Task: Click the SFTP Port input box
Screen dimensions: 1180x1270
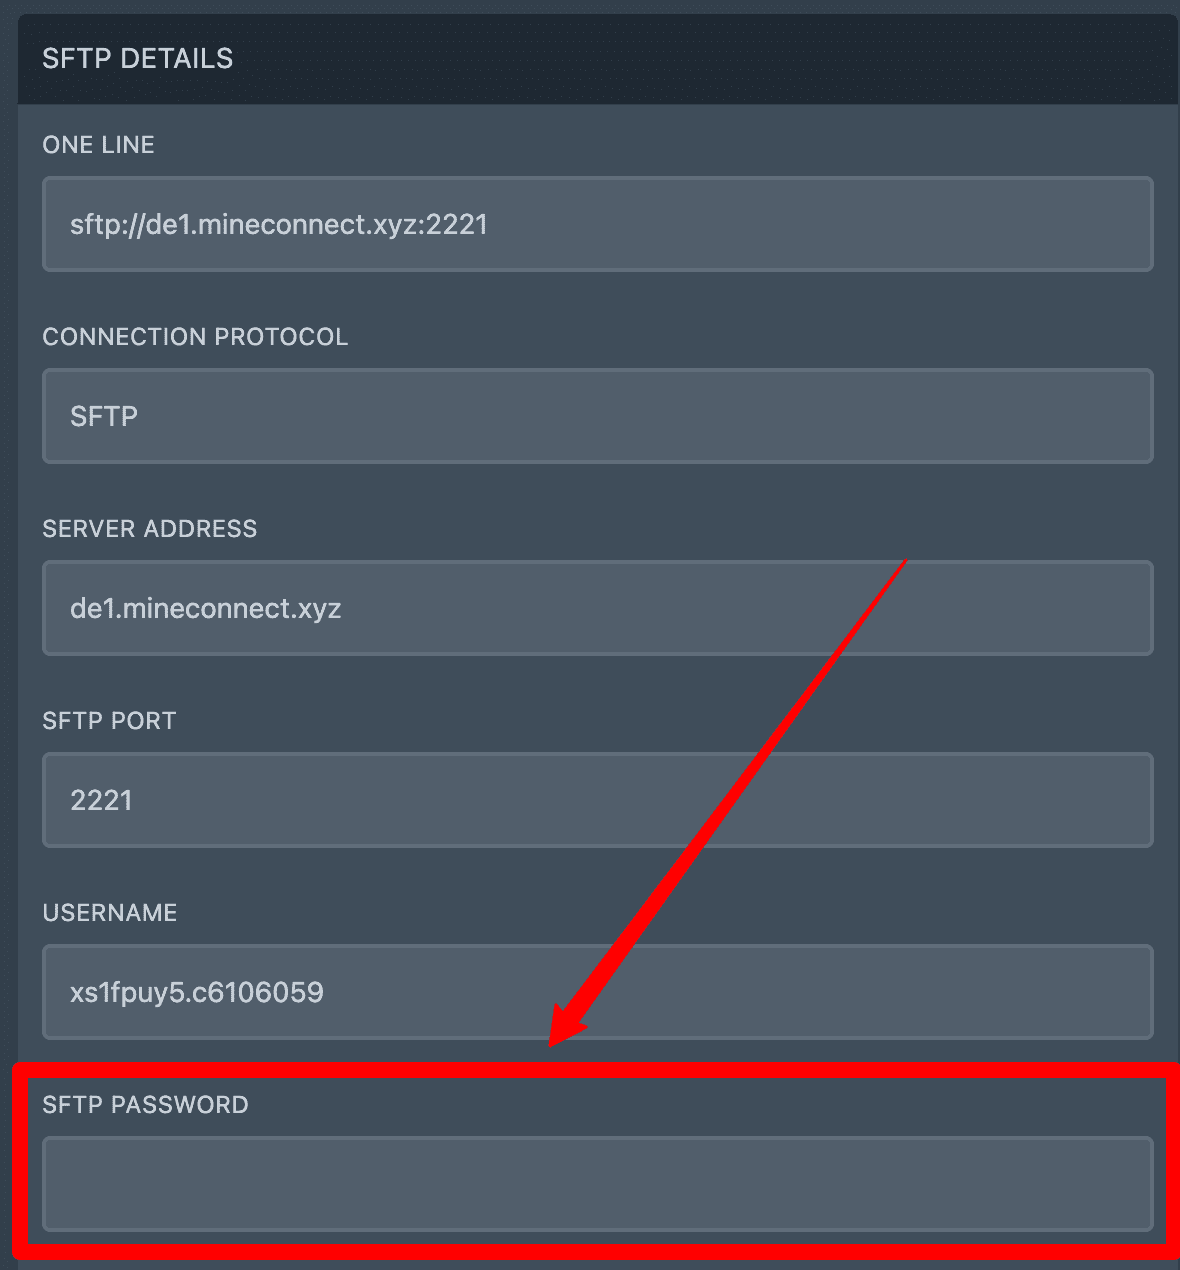Action: pos(597,800)
